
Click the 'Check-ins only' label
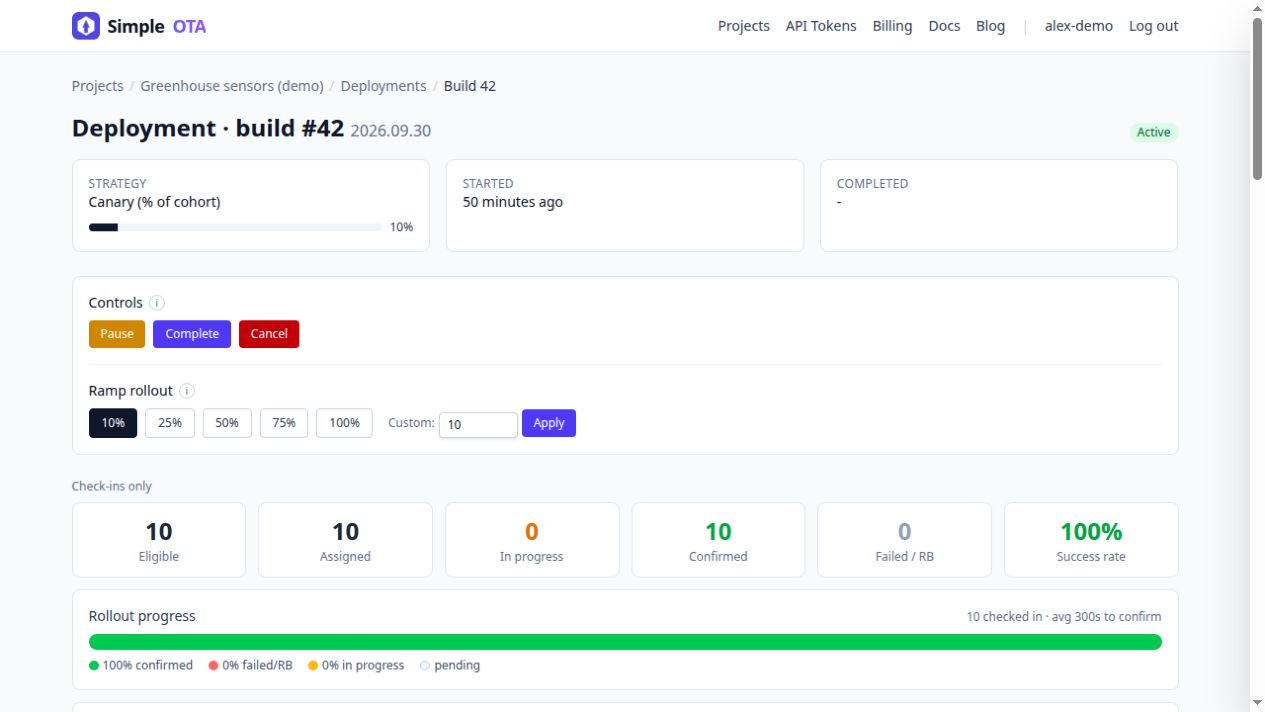112,486
